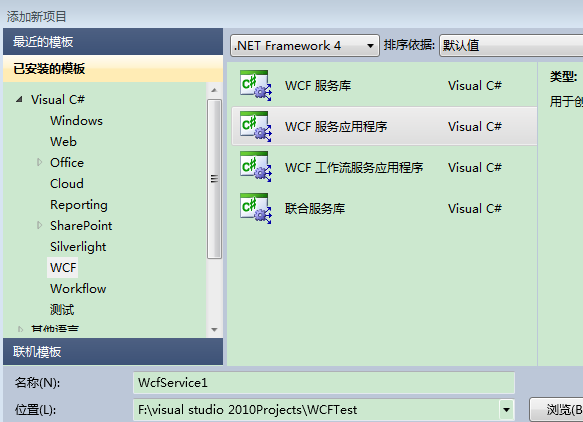Click Visual C# label in WCF 工作流服务应用程序 row

[475, 168]
